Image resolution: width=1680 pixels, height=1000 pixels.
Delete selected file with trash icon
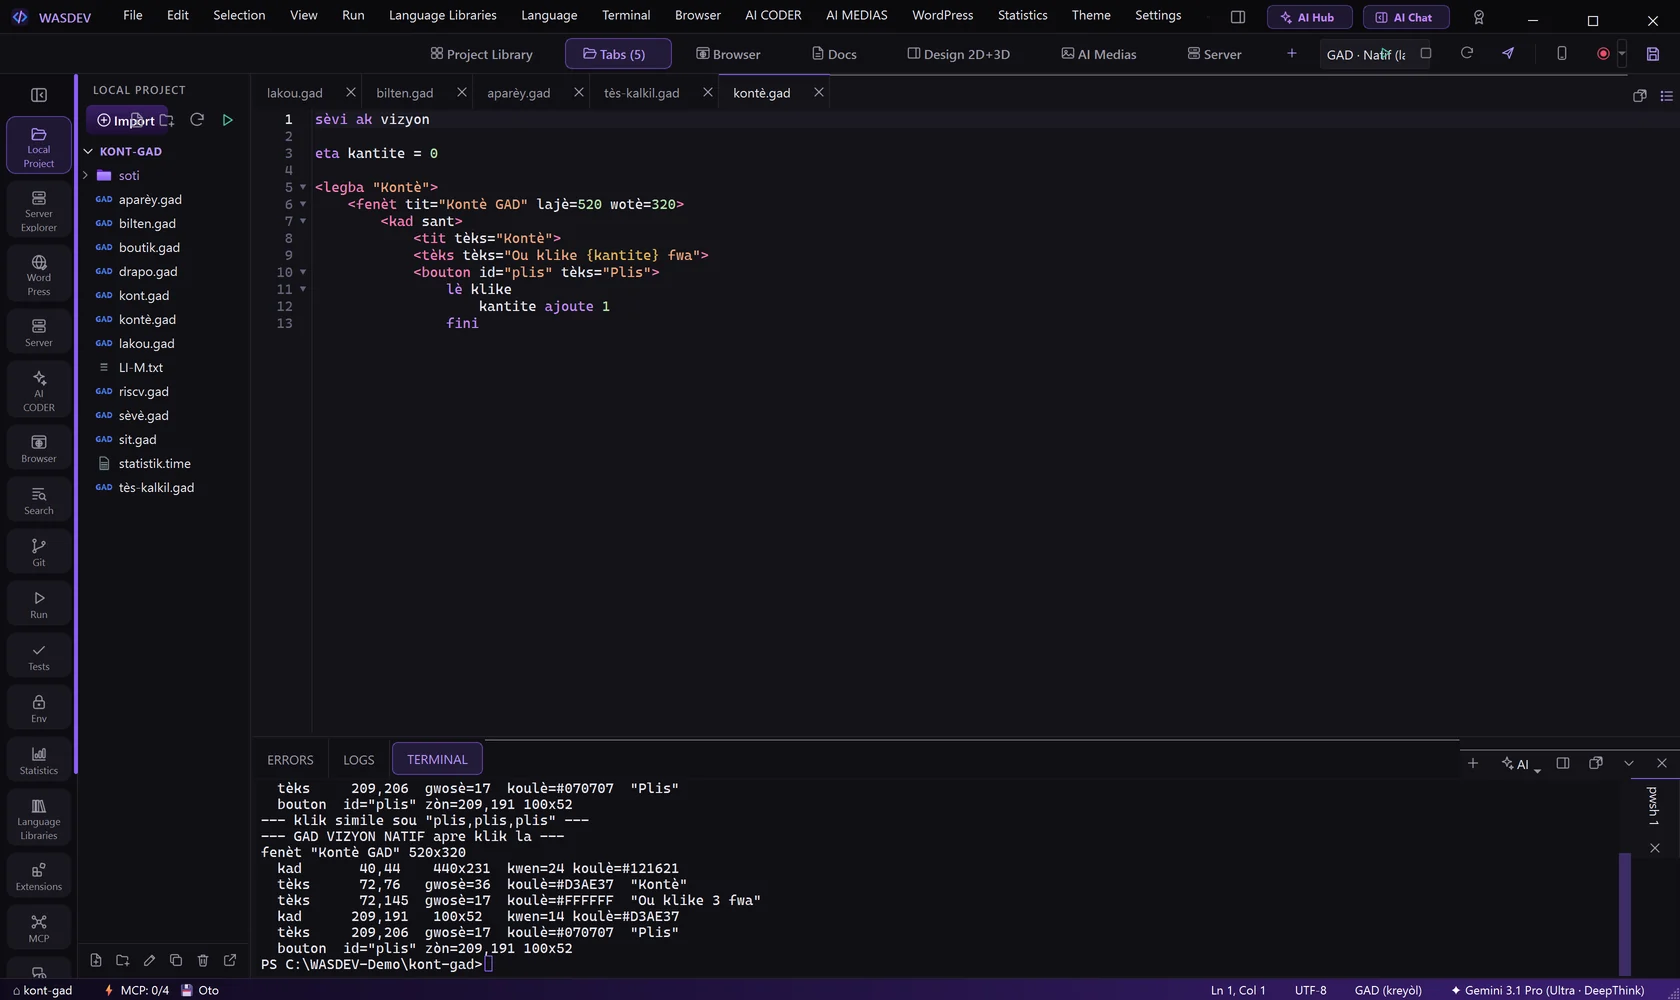click(203, 960)
